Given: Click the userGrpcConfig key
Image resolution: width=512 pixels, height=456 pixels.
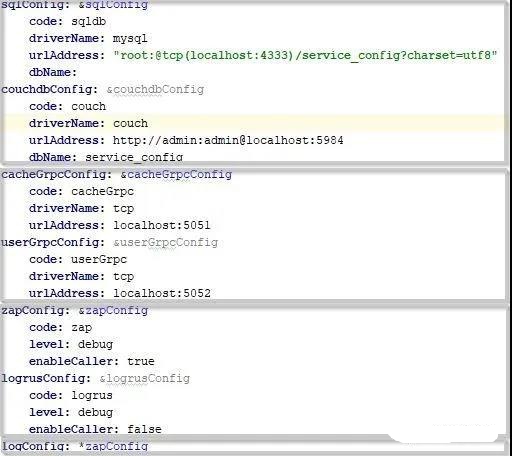Looking at the screenshot, I should (53, 243).
